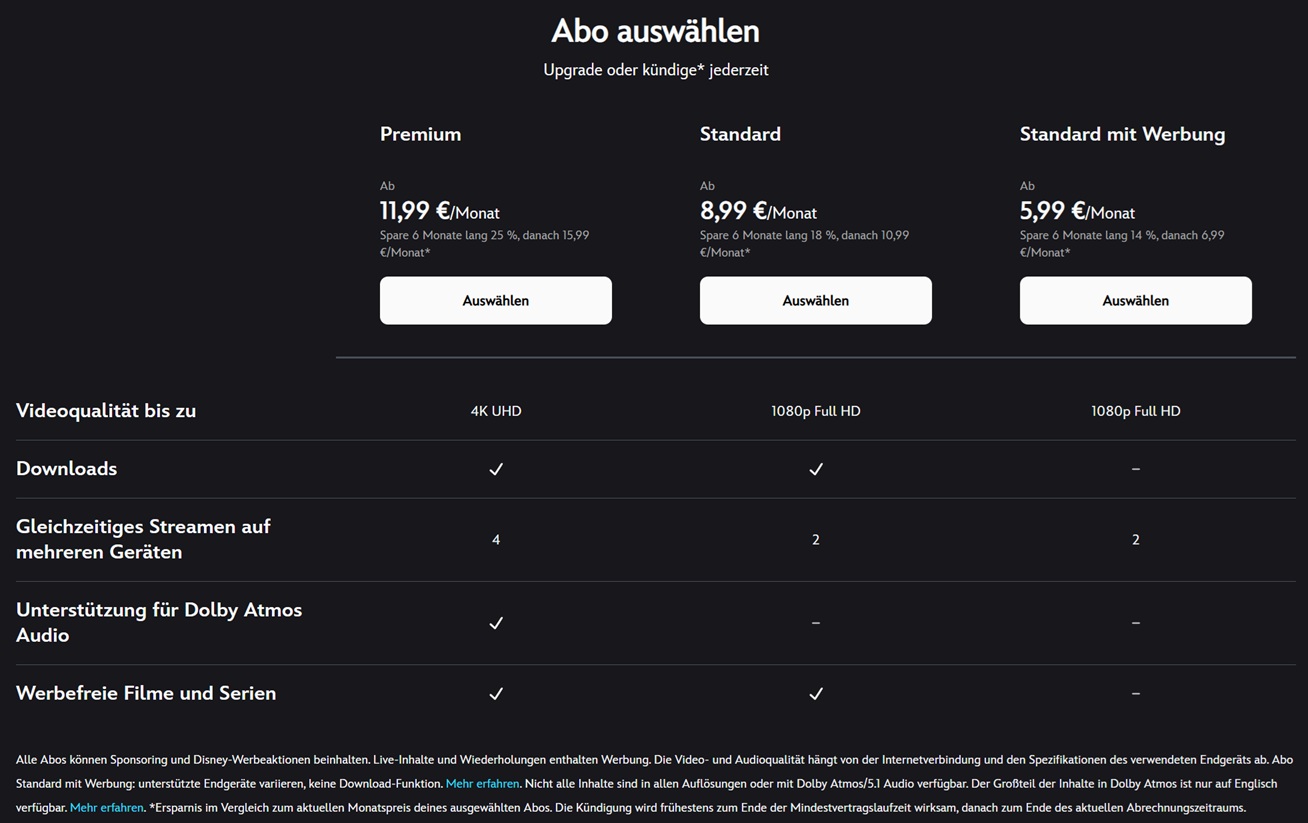This screenshot has height=823, width=1308.
Task: Click the 4K UHD video quality cell
Action: click(496, 411)
